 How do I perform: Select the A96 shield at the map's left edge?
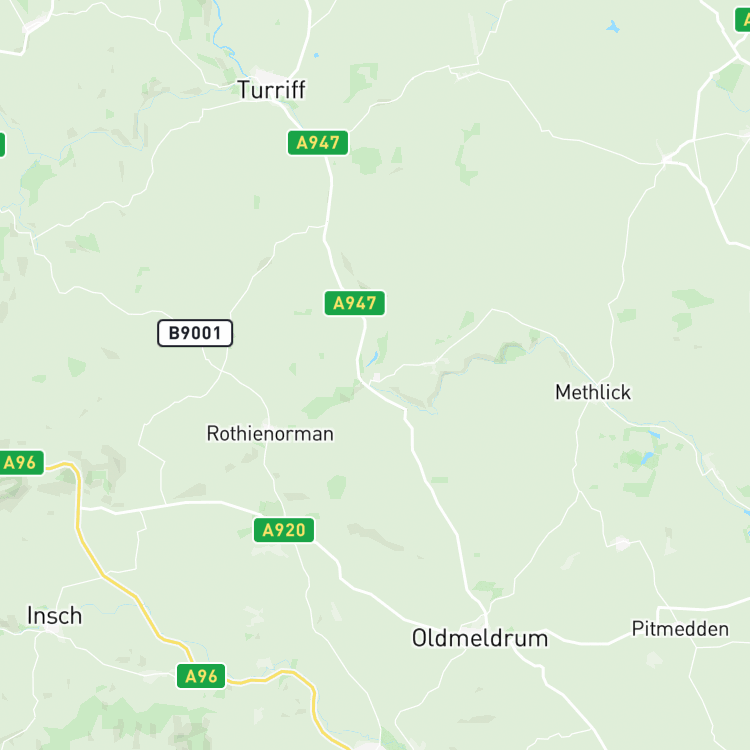pos(21,463)
